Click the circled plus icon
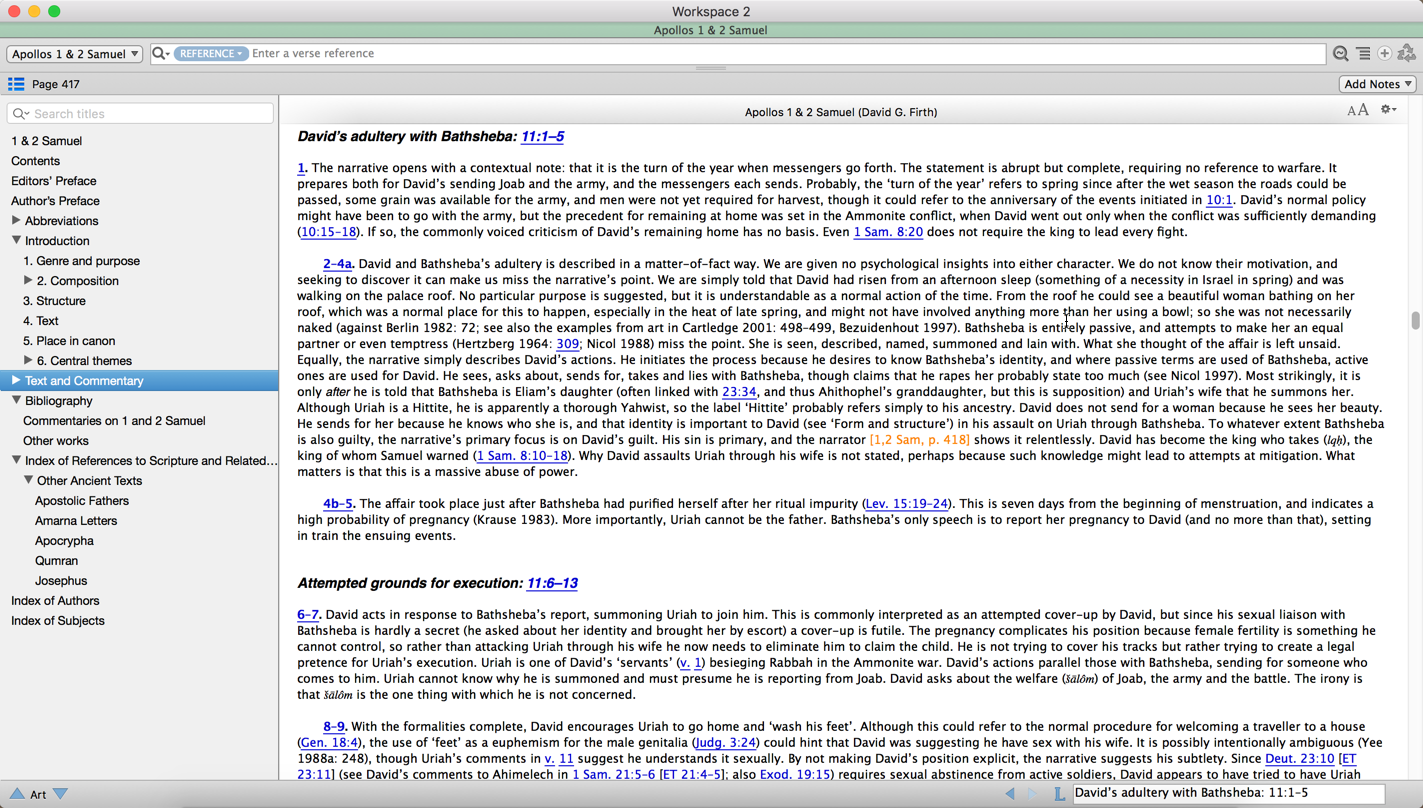Screen dimensions: 1423x808 (x=1385, y=54)
